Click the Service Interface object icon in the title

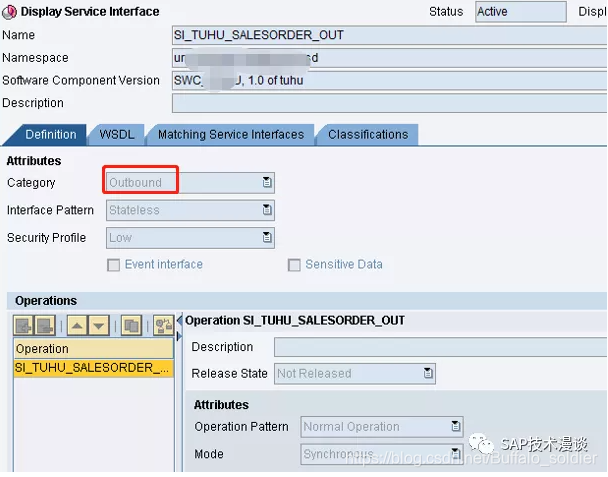click(9, 12)
